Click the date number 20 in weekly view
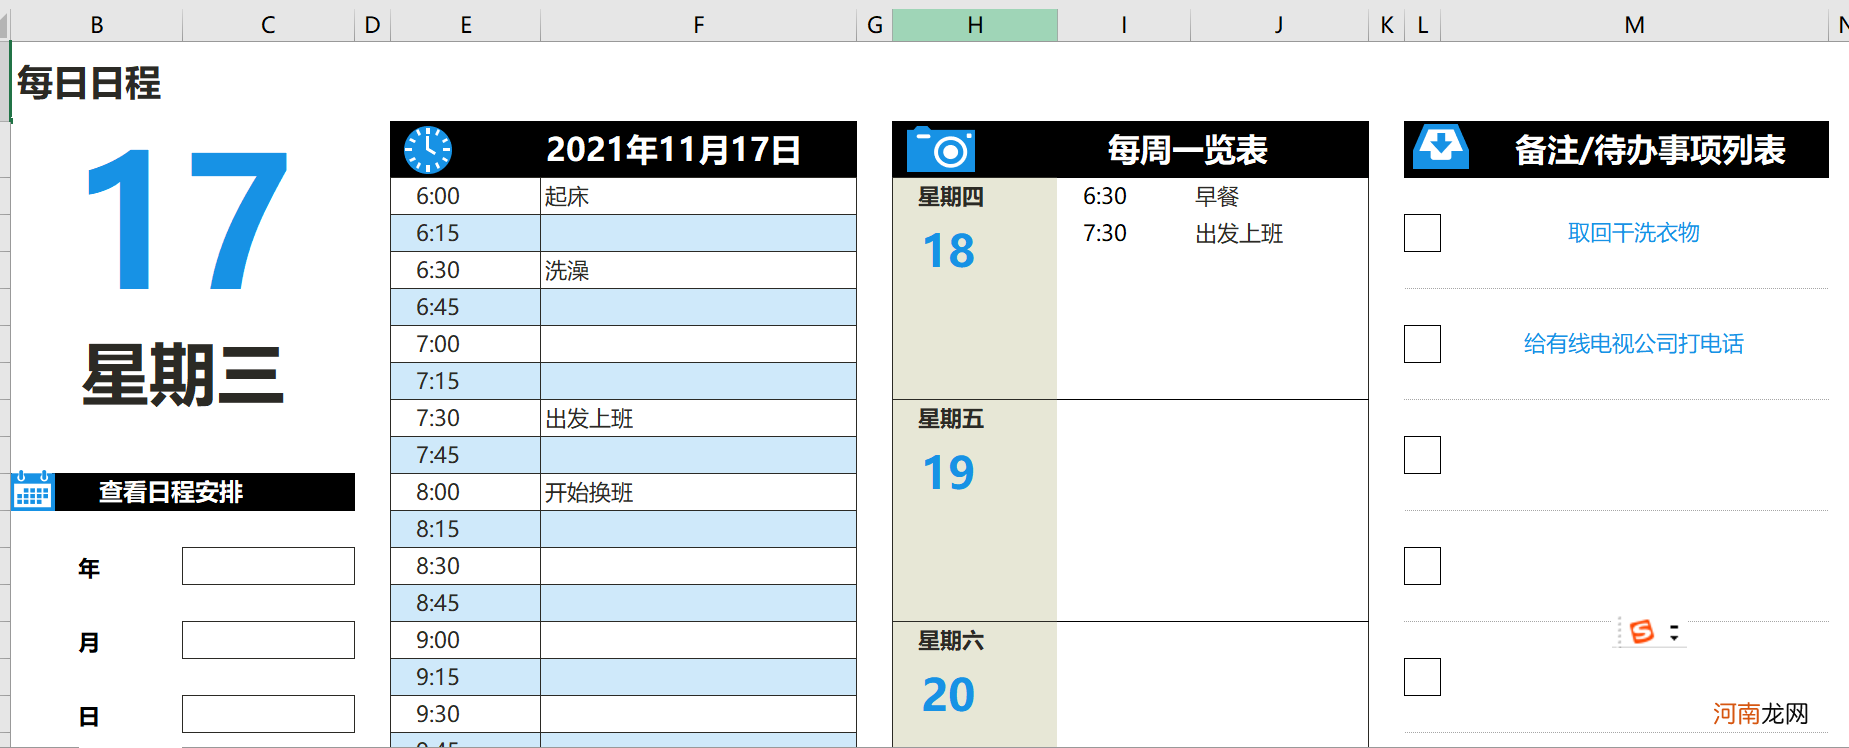This screenshot has height=748, width=1849. [x=948, y=694]
